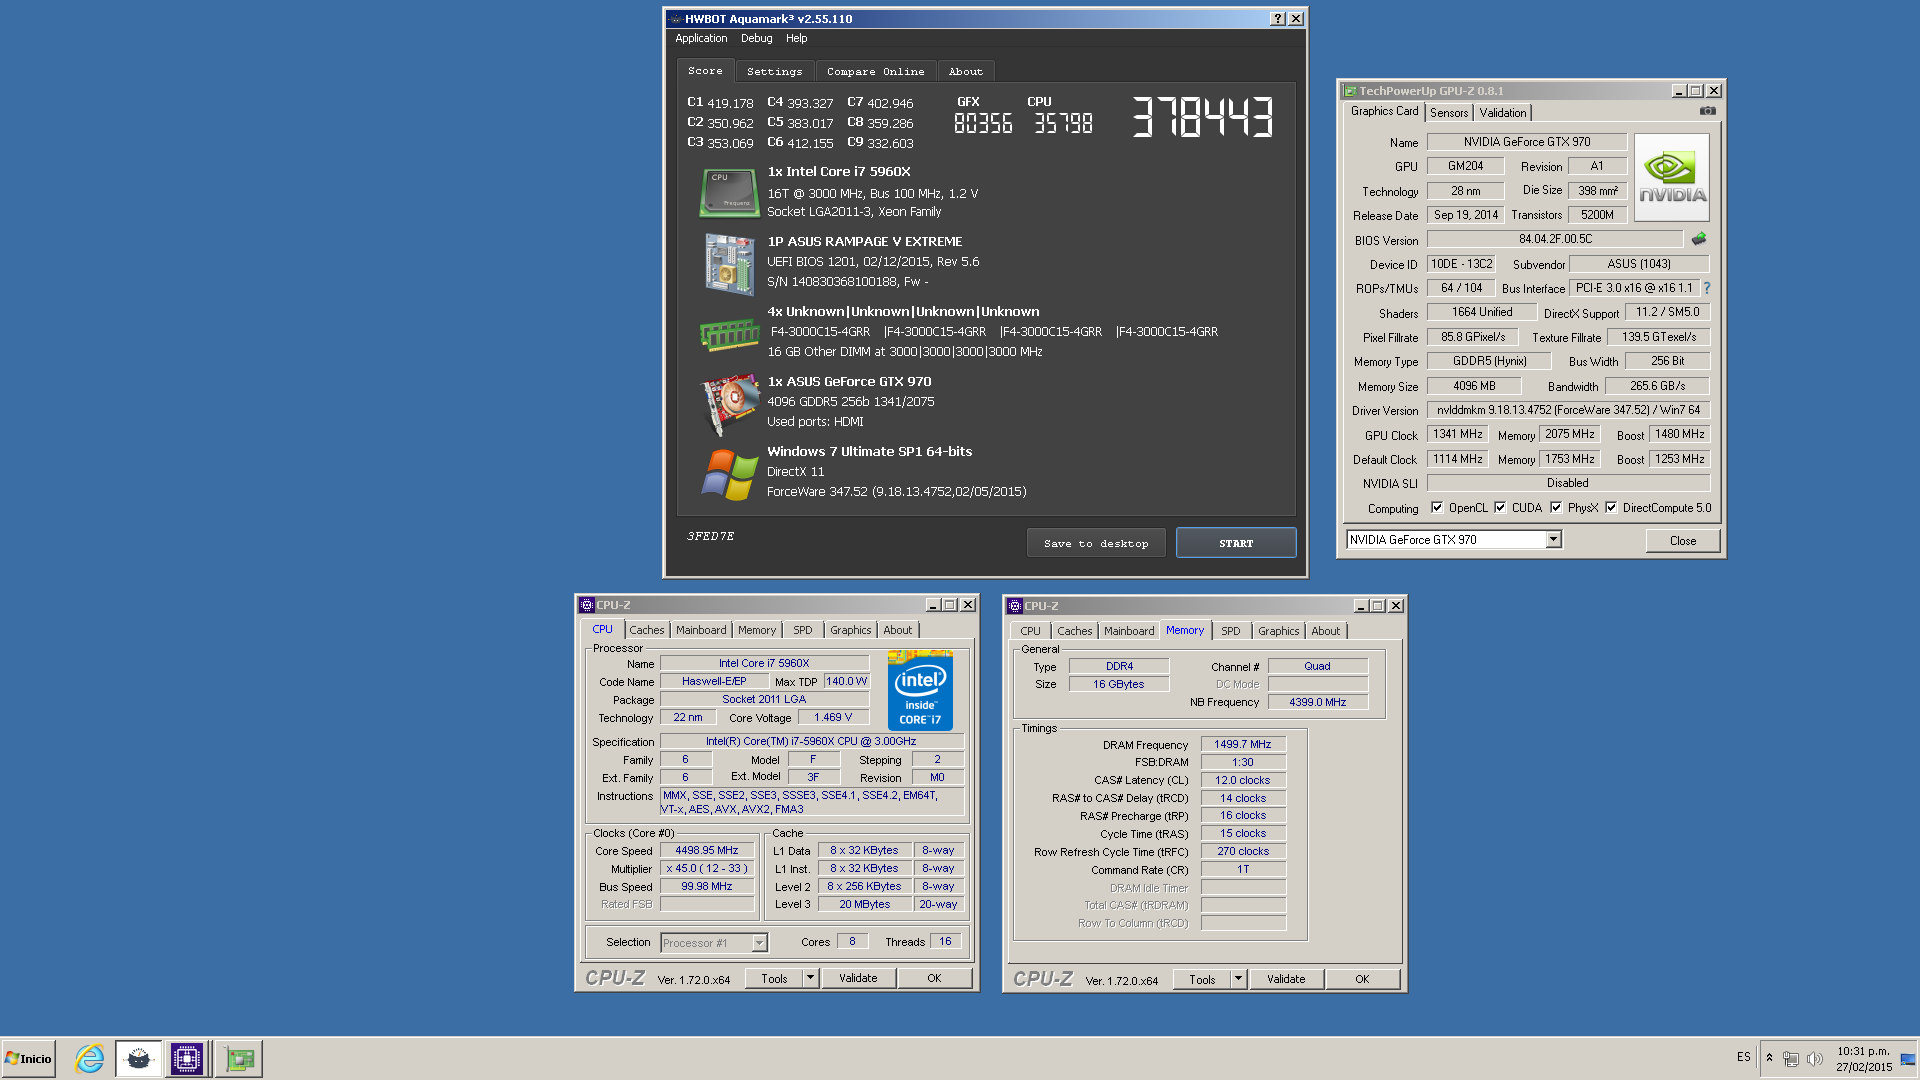Click the GPU-Z title bar icon
This screenshot has width=1920, height=1080.
point(1350,91)
